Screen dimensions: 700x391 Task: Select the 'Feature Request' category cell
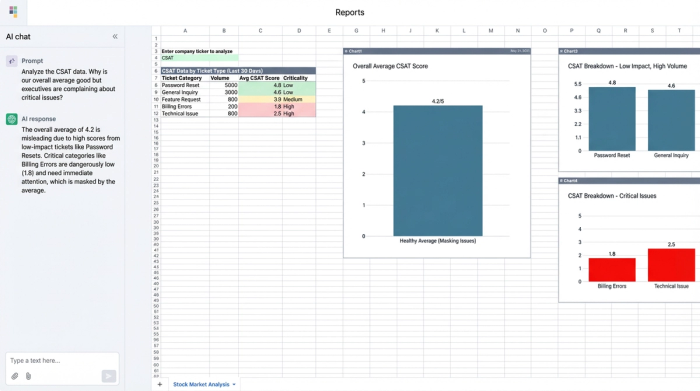pos(185,100)
